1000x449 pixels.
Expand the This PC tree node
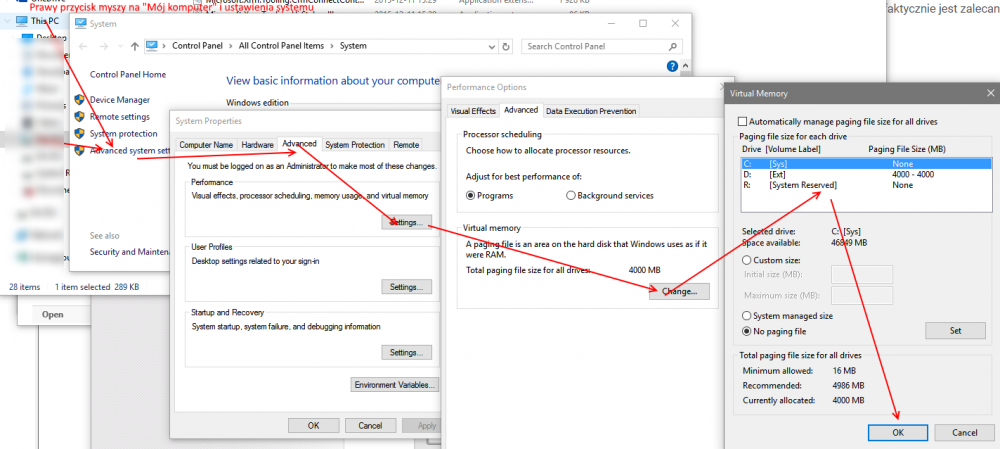click(x=7, y=20)
